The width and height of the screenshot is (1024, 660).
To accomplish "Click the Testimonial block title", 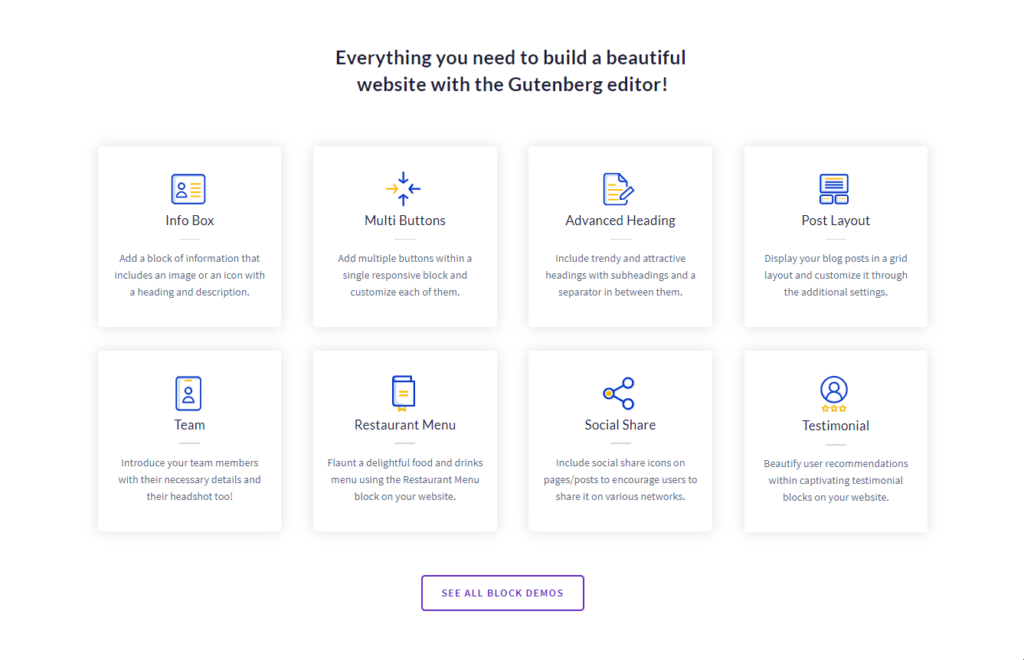I will pyautogui.click(x=835, y=426).
